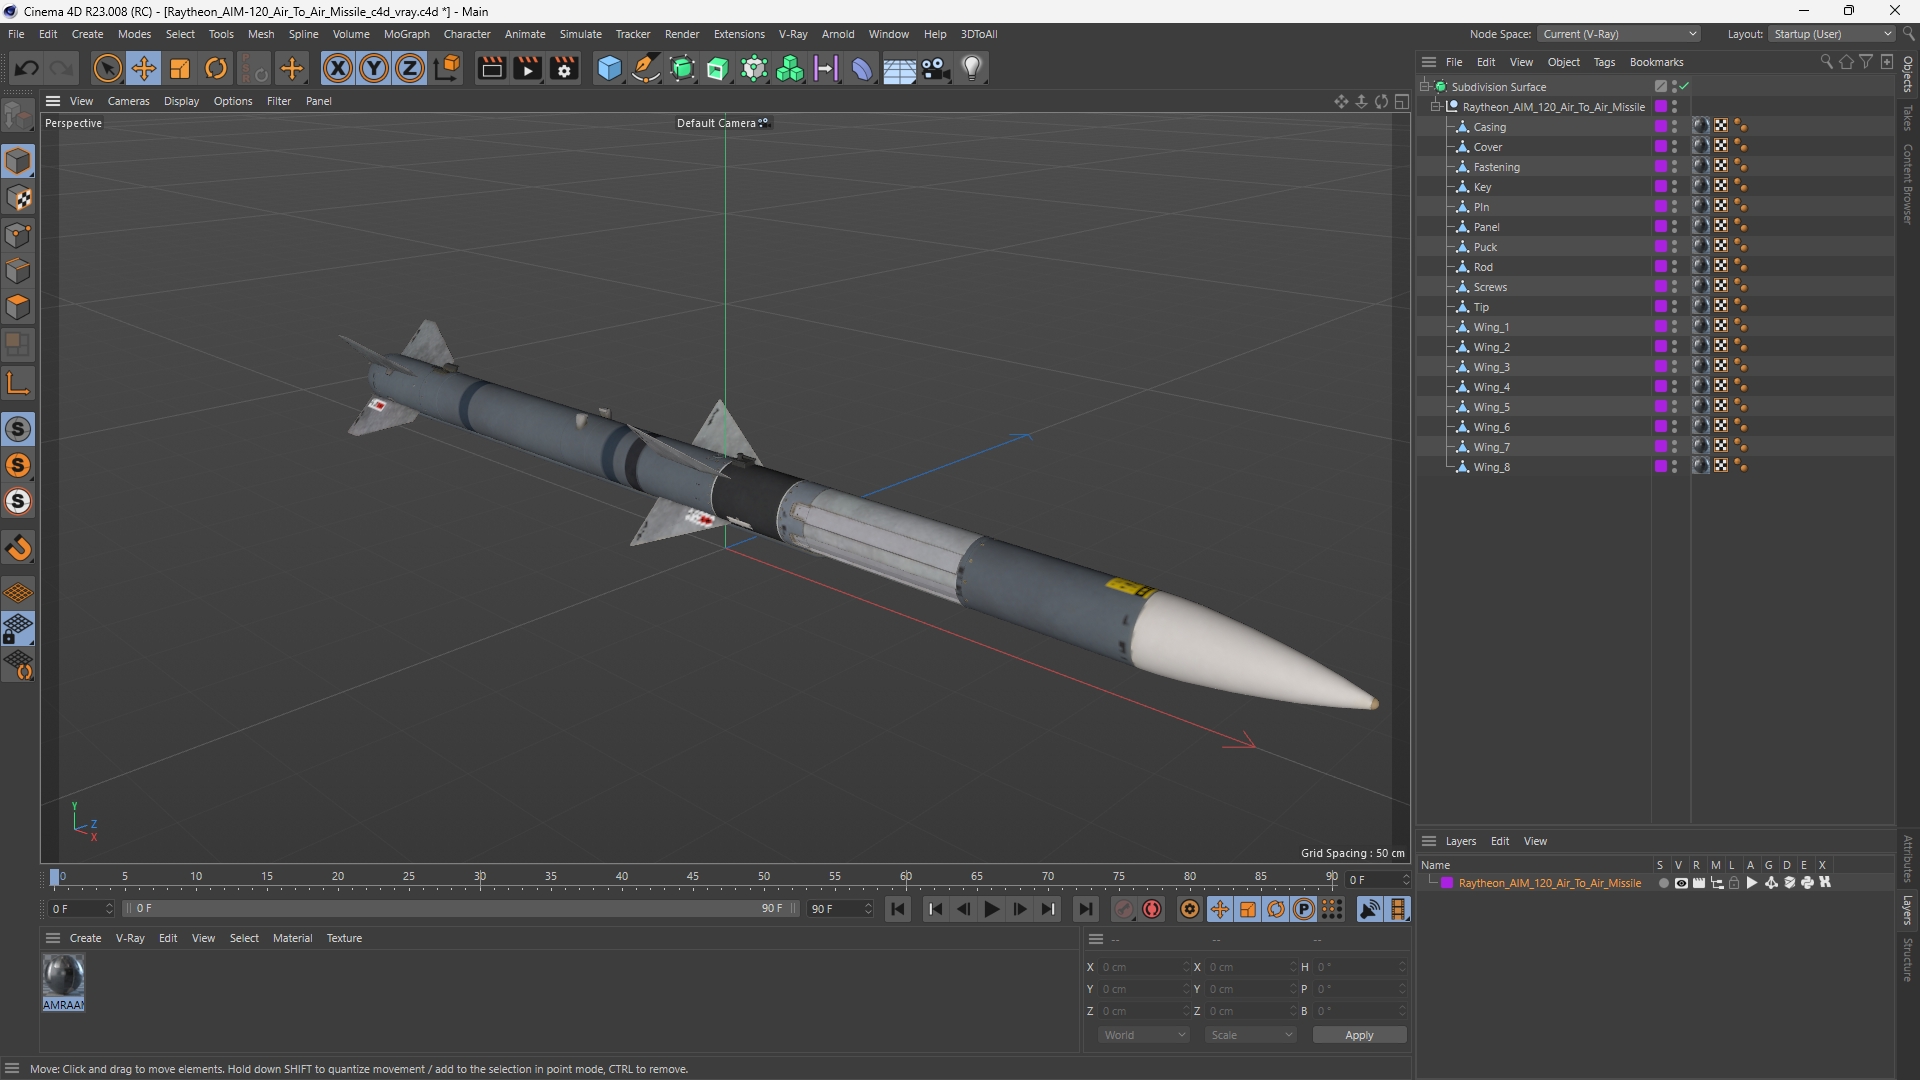Switch to Points mode

click(x=18, y=235)
